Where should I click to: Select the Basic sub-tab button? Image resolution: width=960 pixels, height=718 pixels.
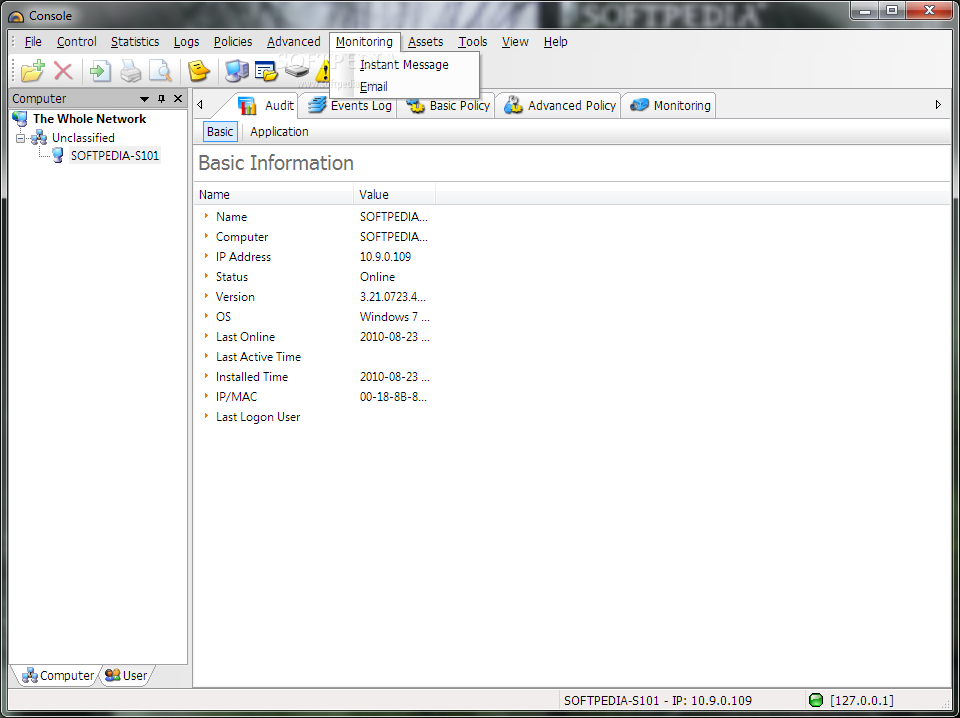(x=220, y=132)
